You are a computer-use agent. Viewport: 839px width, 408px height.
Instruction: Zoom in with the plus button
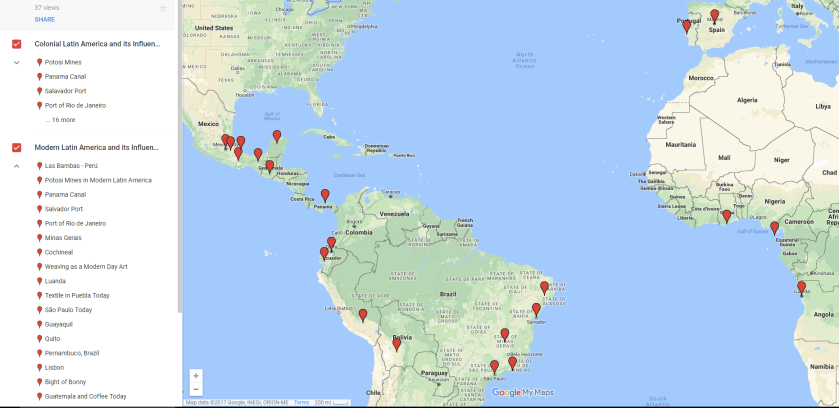[196, 376]
